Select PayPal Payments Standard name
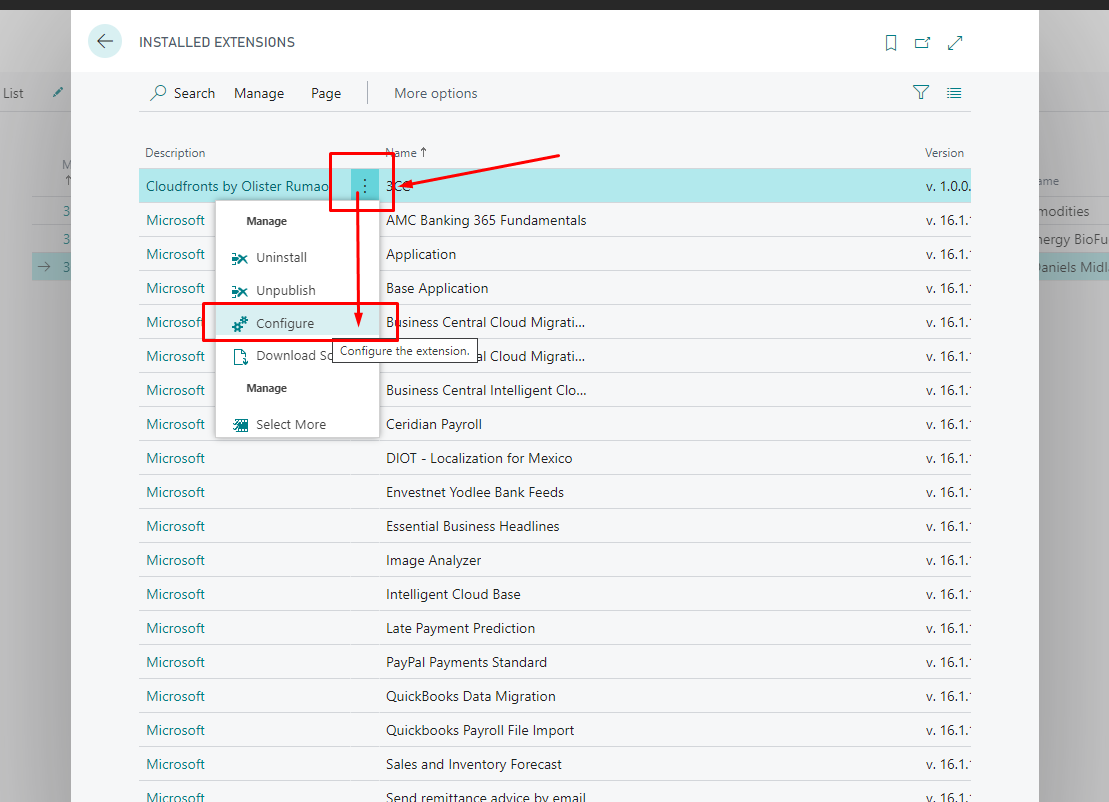The width and height of the screenshot is (1109, 802). pos(466,662)
